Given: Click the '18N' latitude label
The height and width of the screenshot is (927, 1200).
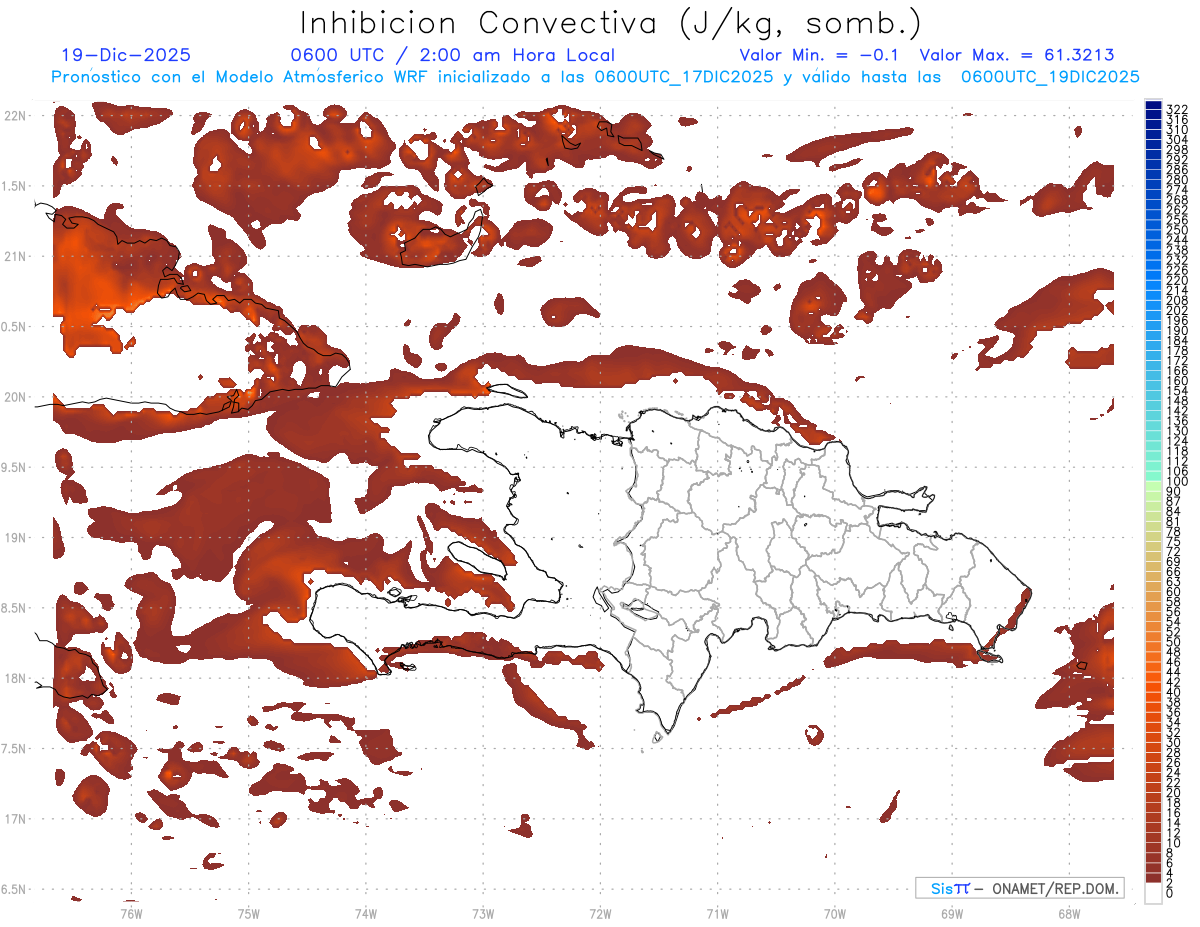Looking at the screenshot, I should [14, 678].
